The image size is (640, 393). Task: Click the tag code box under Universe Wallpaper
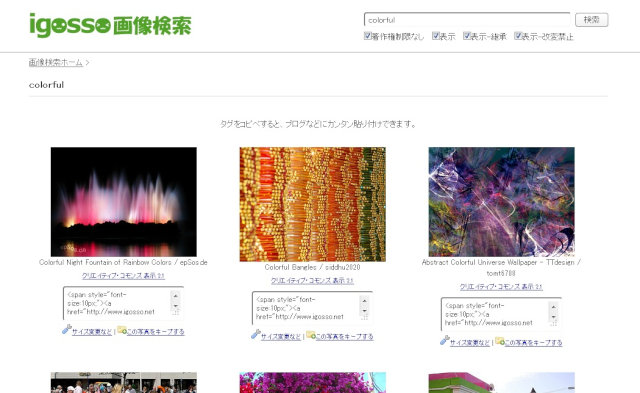pyautogui.click(x=501, y=314)
